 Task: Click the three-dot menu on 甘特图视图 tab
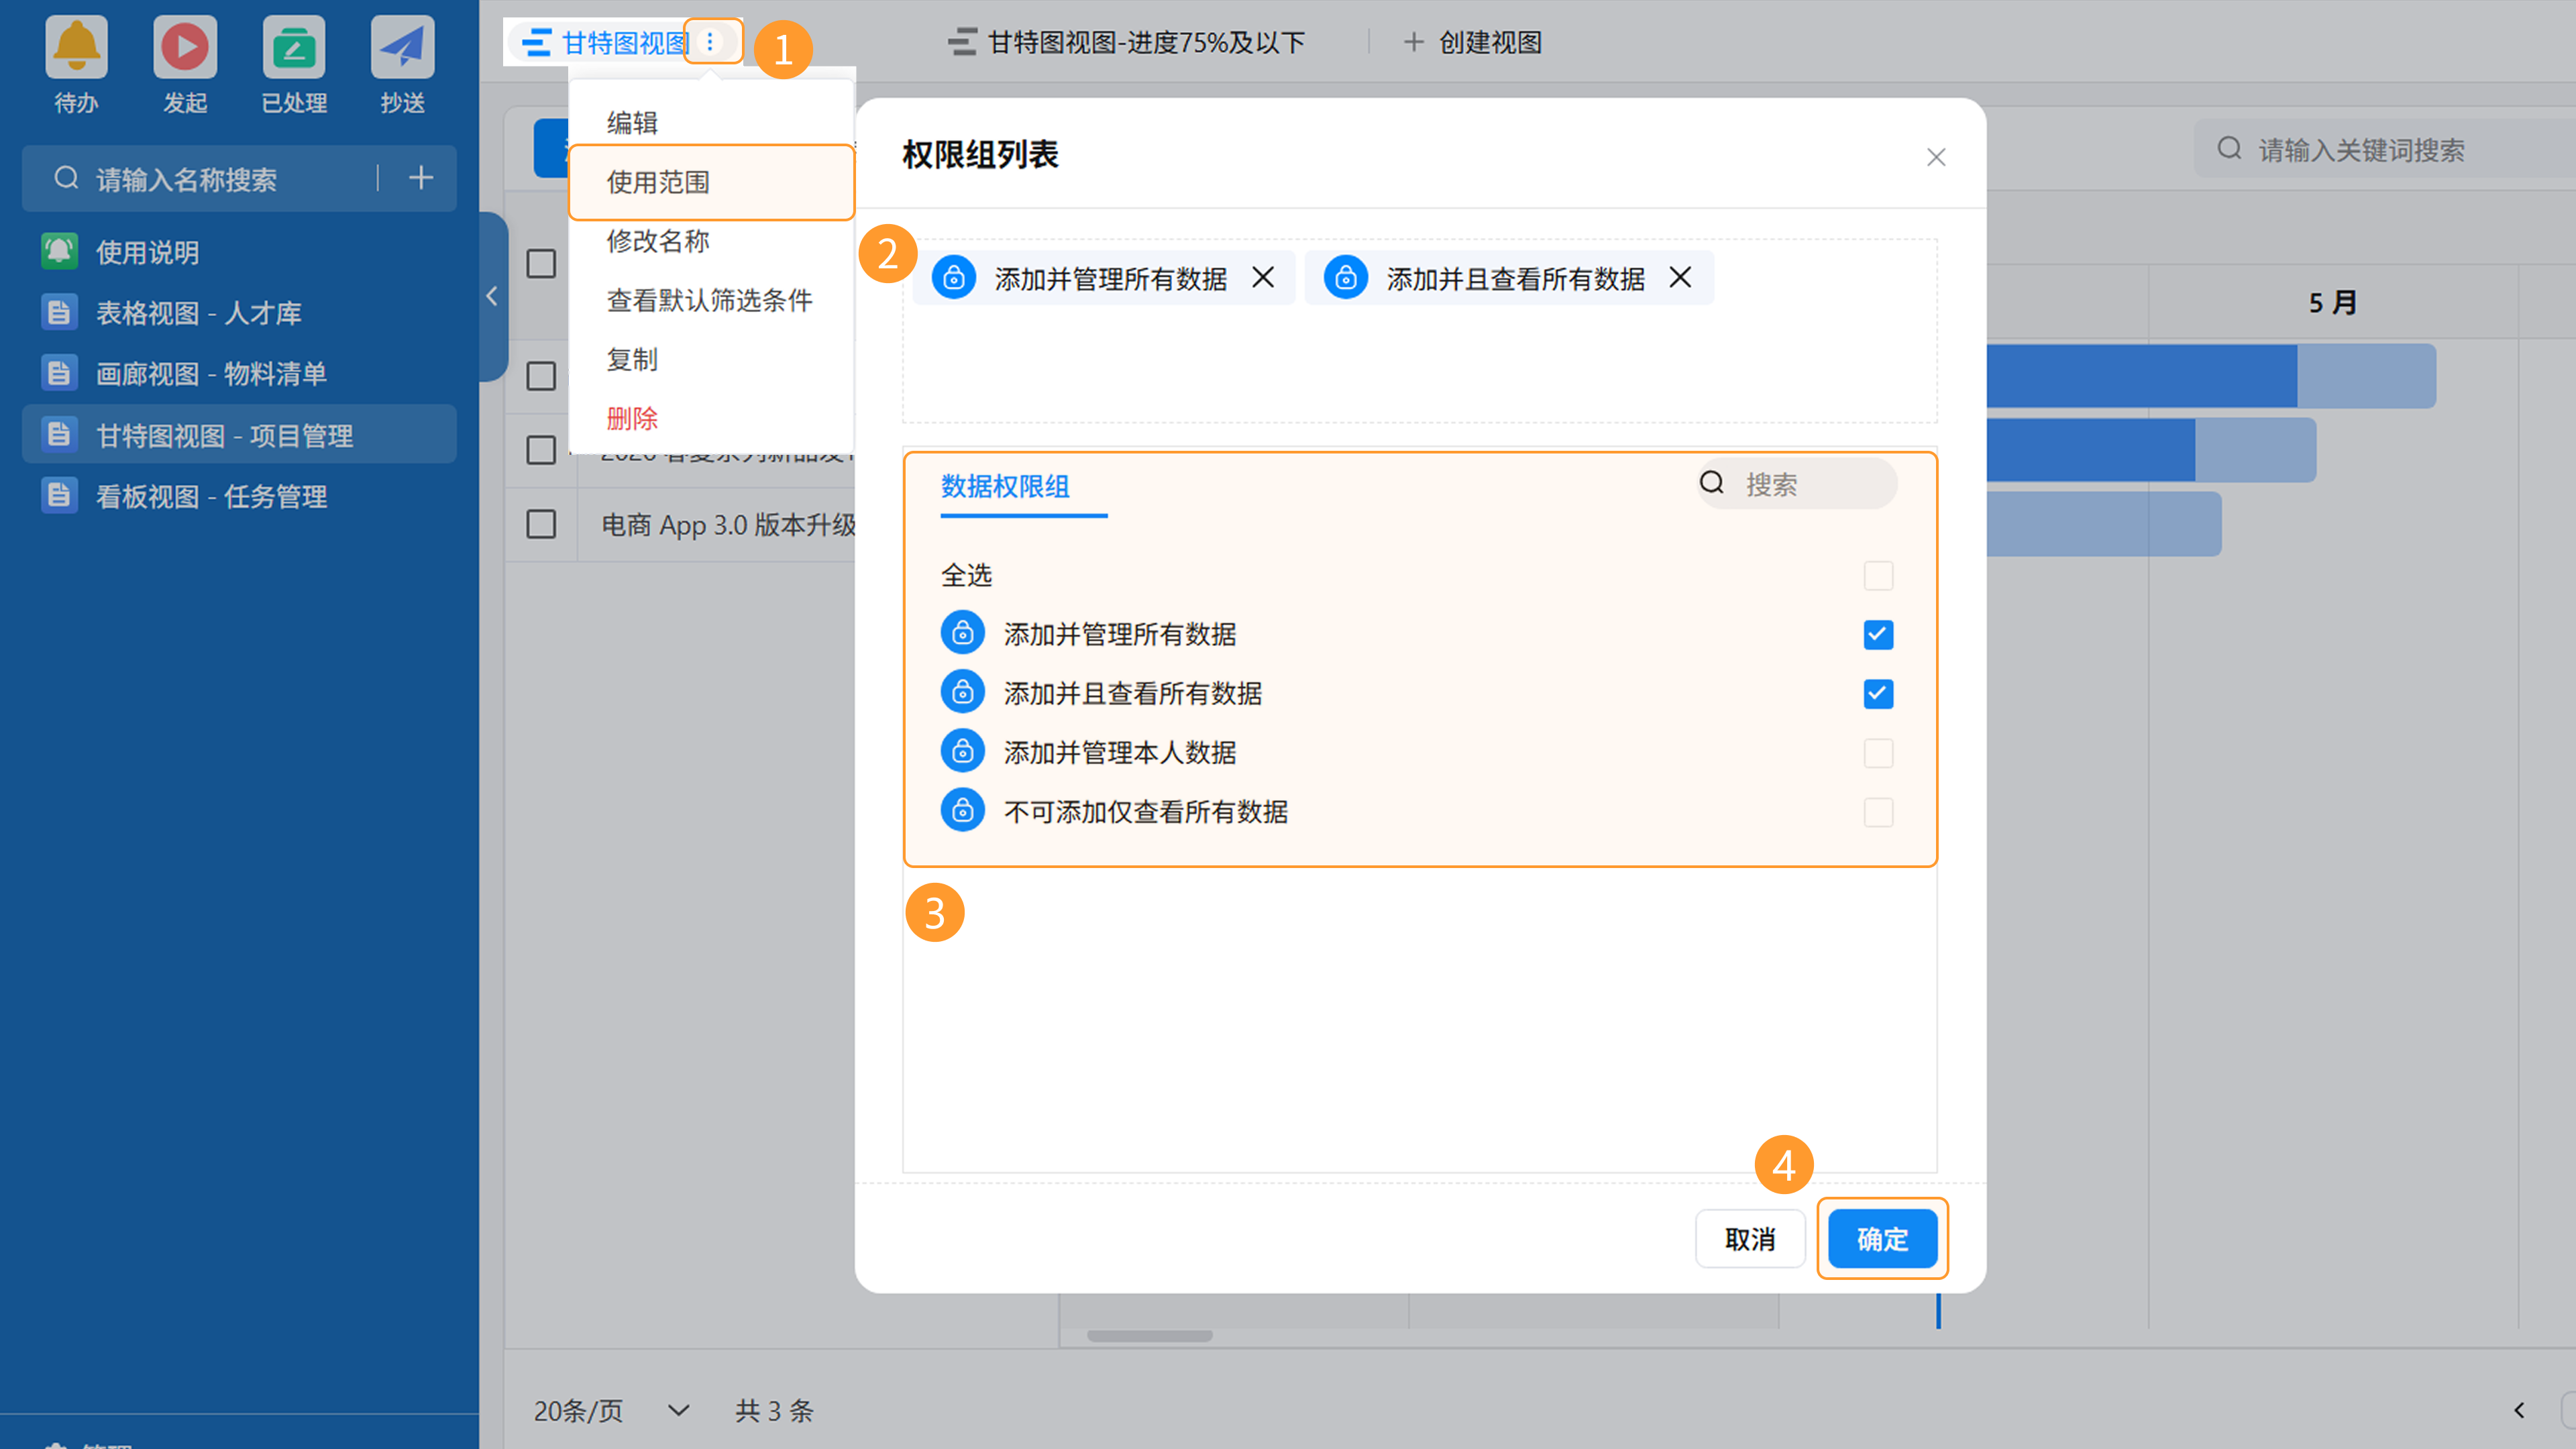(710, 42)
